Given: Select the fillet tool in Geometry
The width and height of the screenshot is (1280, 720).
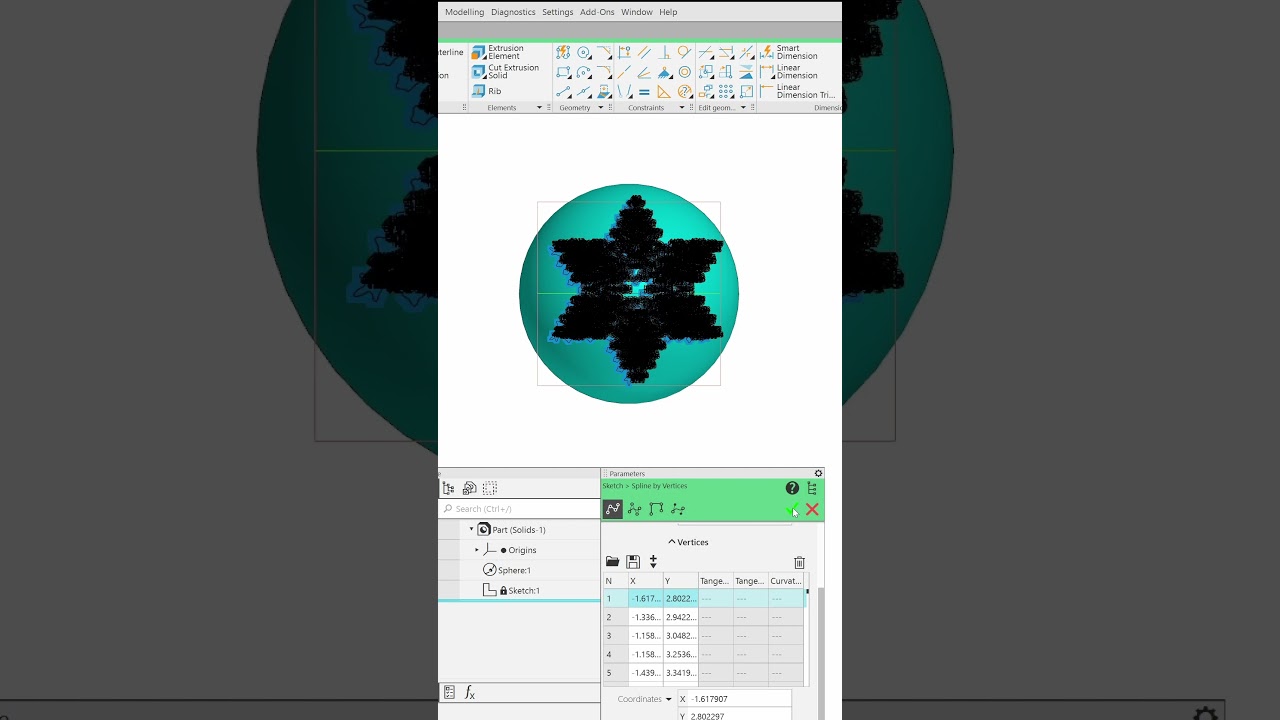Looking at the screenshot, I should (x=603, y=72).
